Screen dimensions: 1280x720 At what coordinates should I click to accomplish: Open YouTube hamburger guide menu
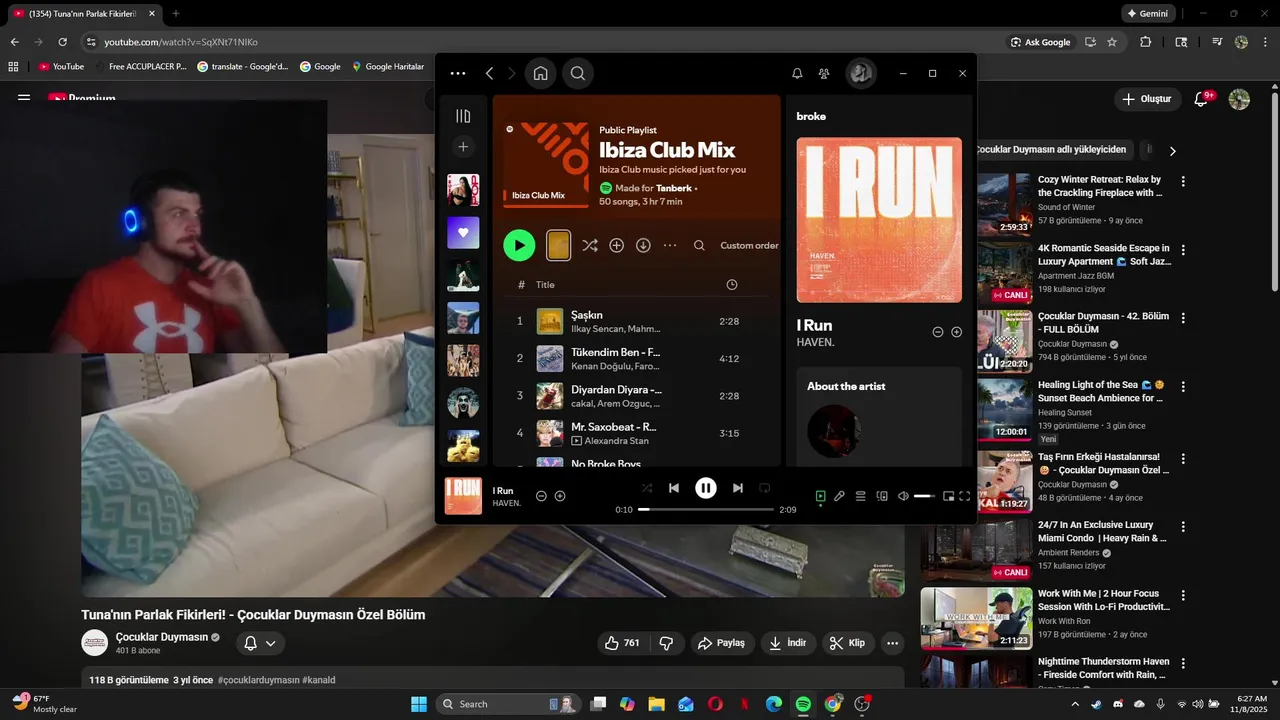pos(24,99)
